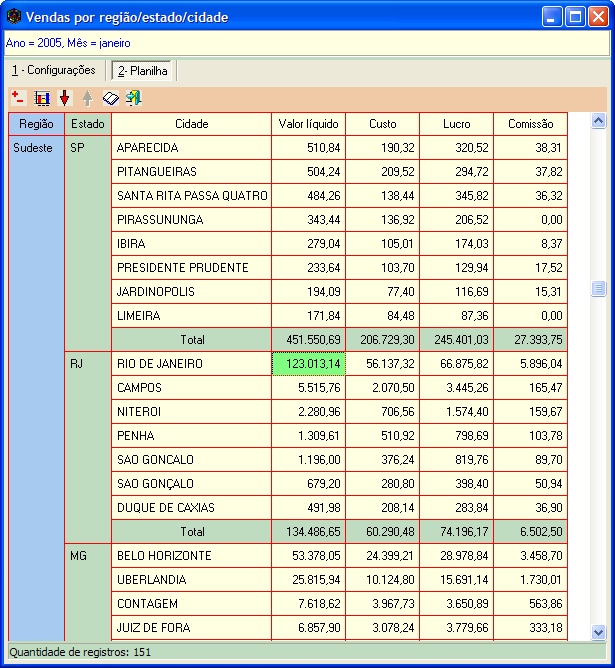Click the vertical scrollbar thumb
Image resolution: width=615 pixels, height=668 pixels.
click(x=598, y=289)
